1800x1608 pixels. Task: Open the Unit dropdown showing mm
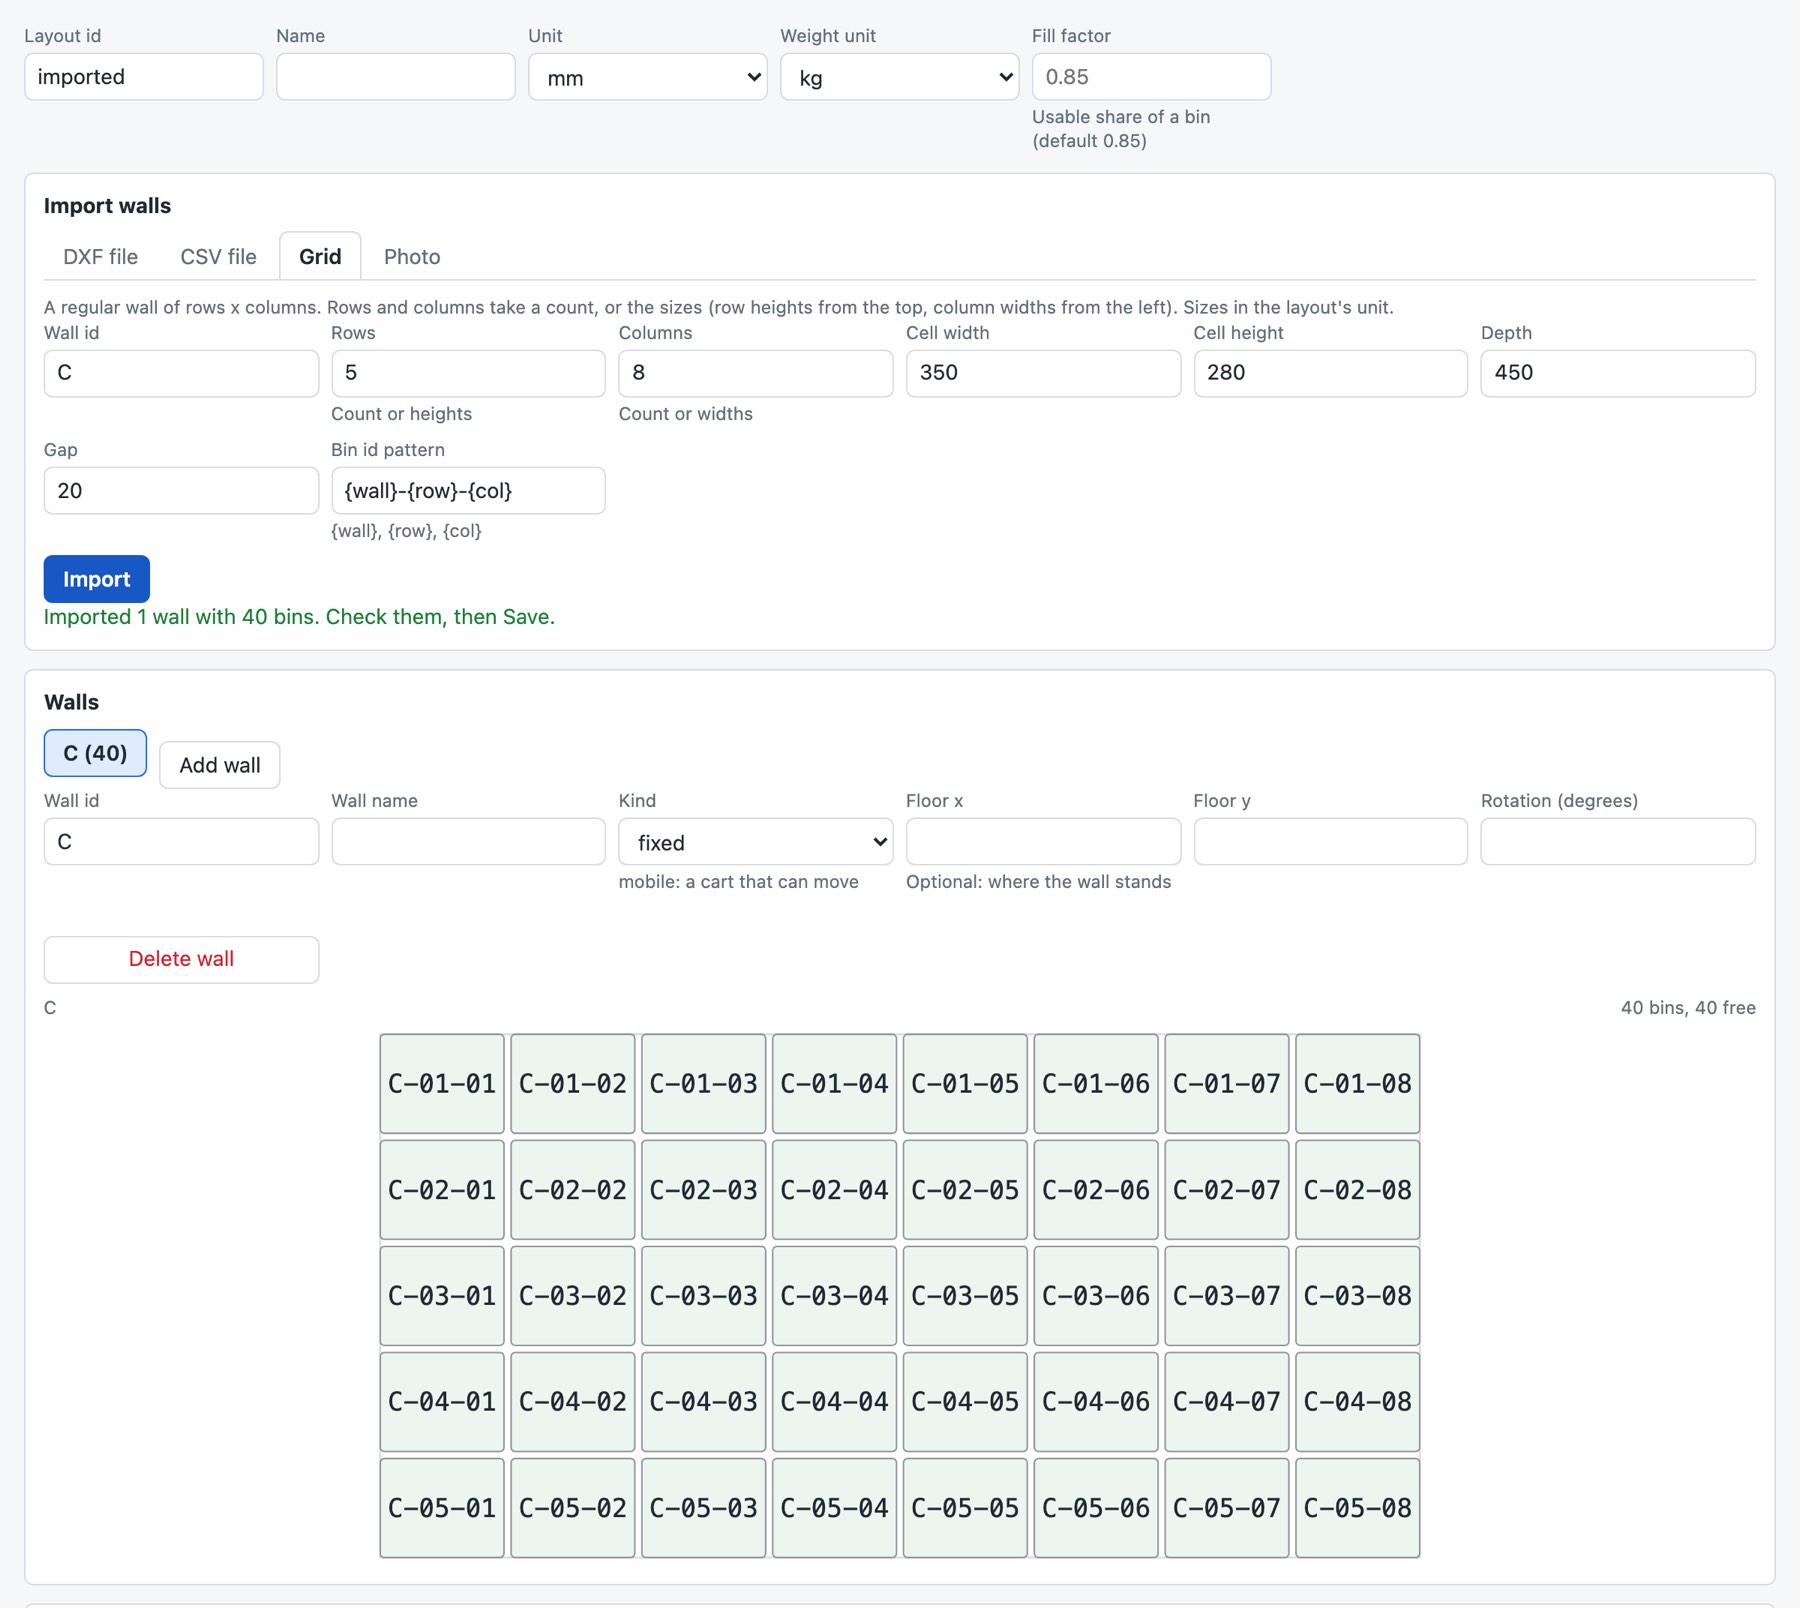coord(647,77)
